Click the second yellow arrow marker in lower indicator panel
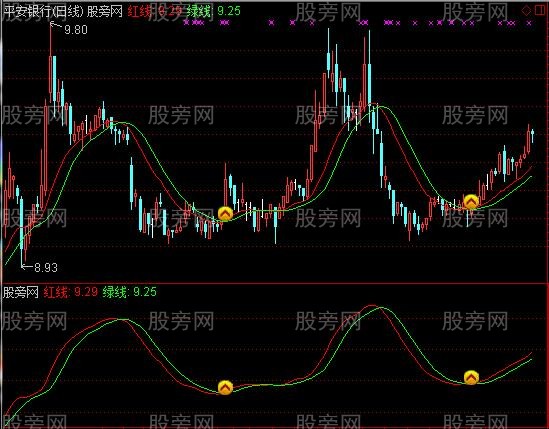The image size is (549, 429). click(471, 377)
